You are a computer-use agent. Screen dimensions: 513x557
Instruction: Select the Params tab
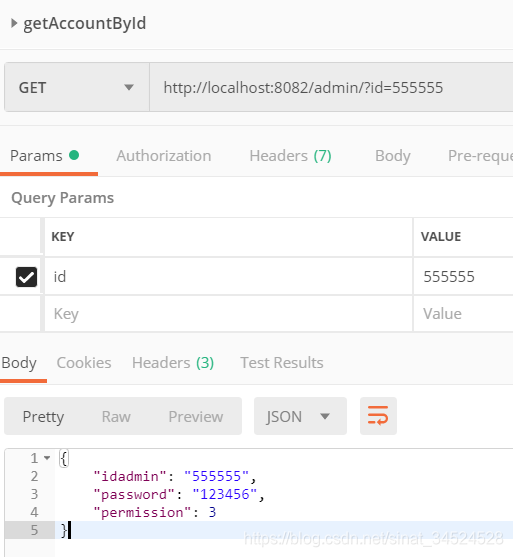tap(44, 156)
